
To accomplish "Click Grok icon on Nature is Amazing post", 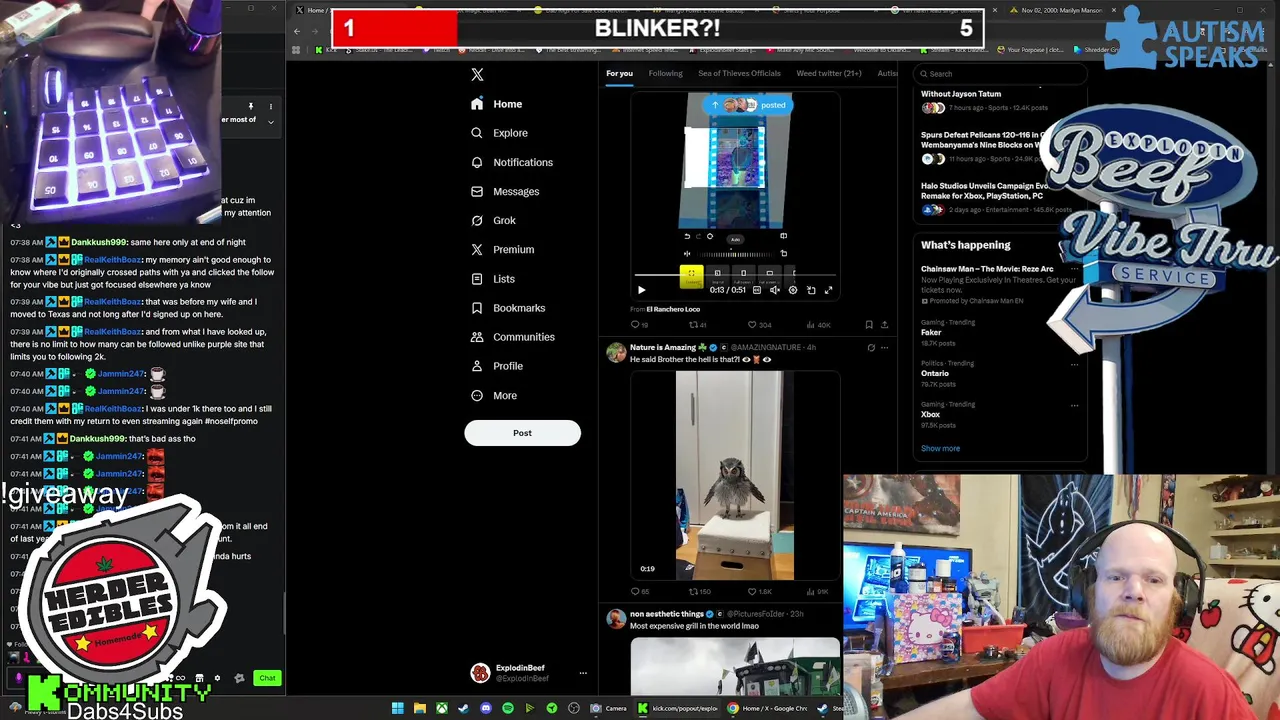I will (x=871, y=348).
